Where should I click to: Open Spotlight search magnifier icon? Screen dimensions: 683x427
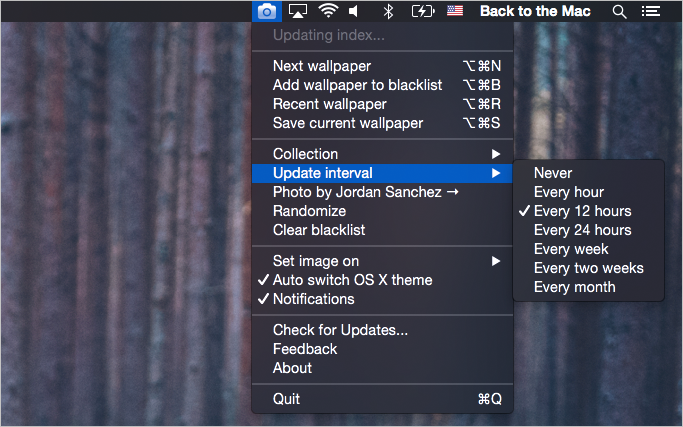coord(619,12)
